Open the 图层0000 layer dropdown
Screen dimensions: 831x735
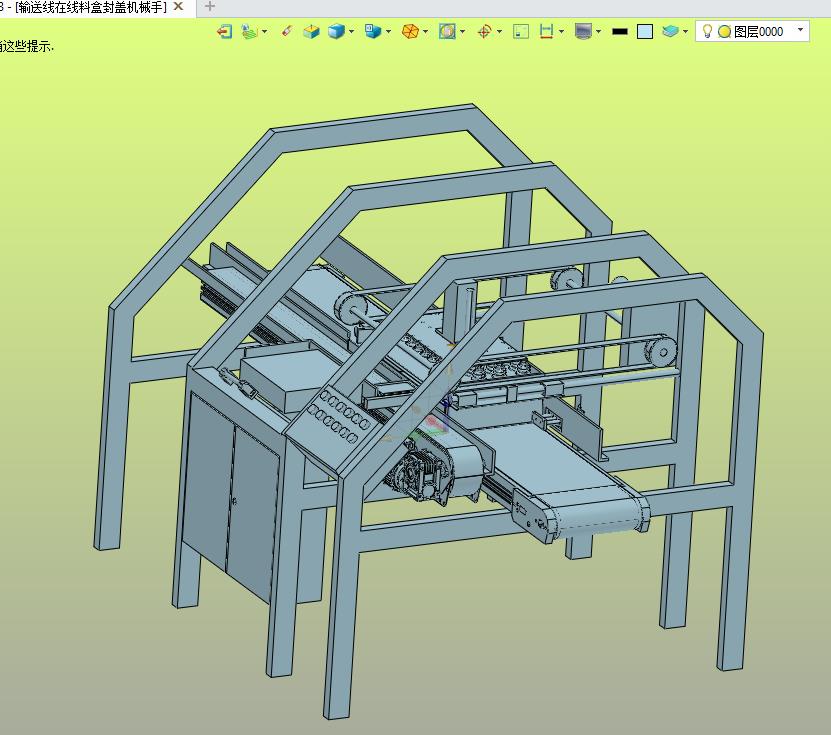[800, 30]
